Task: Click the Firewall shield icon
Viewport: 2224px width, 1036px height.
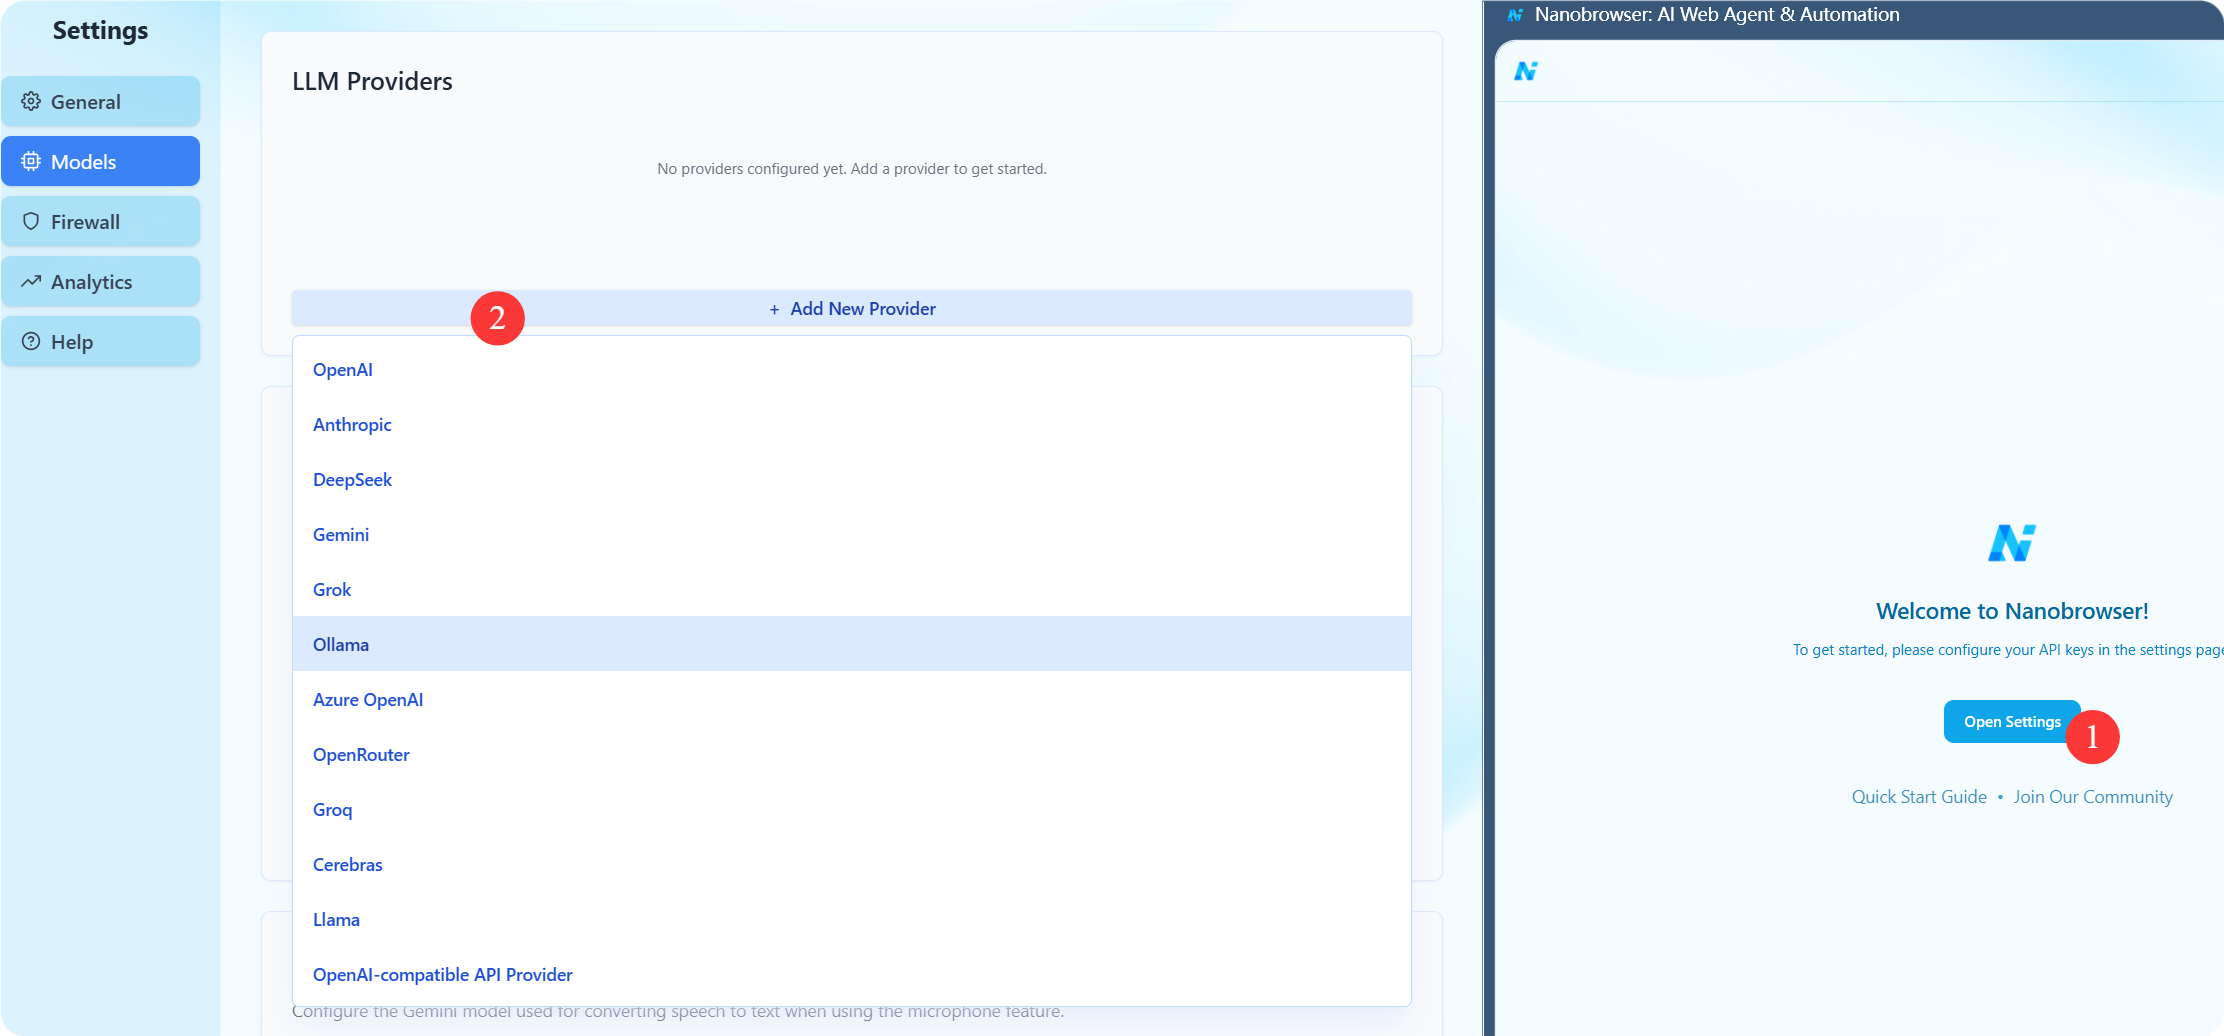Action: tap(31, 222)
